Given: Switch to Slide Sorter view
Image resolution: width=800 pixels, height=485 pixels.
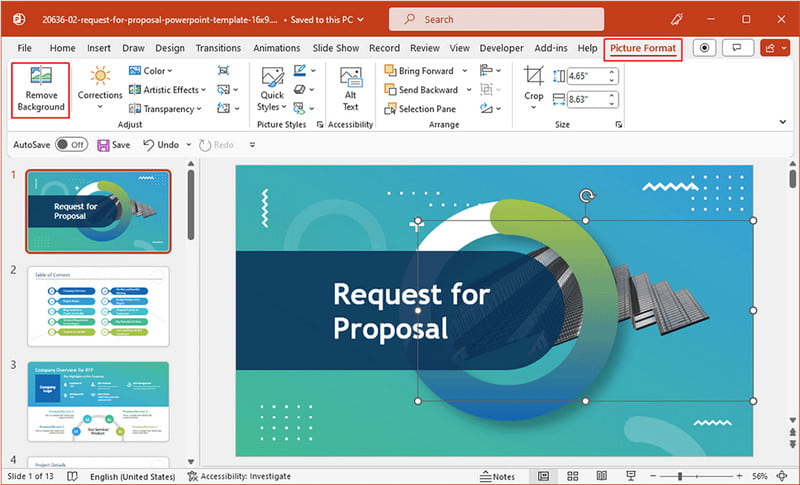Looking at the screenshot, I should [x=571, y=476].
